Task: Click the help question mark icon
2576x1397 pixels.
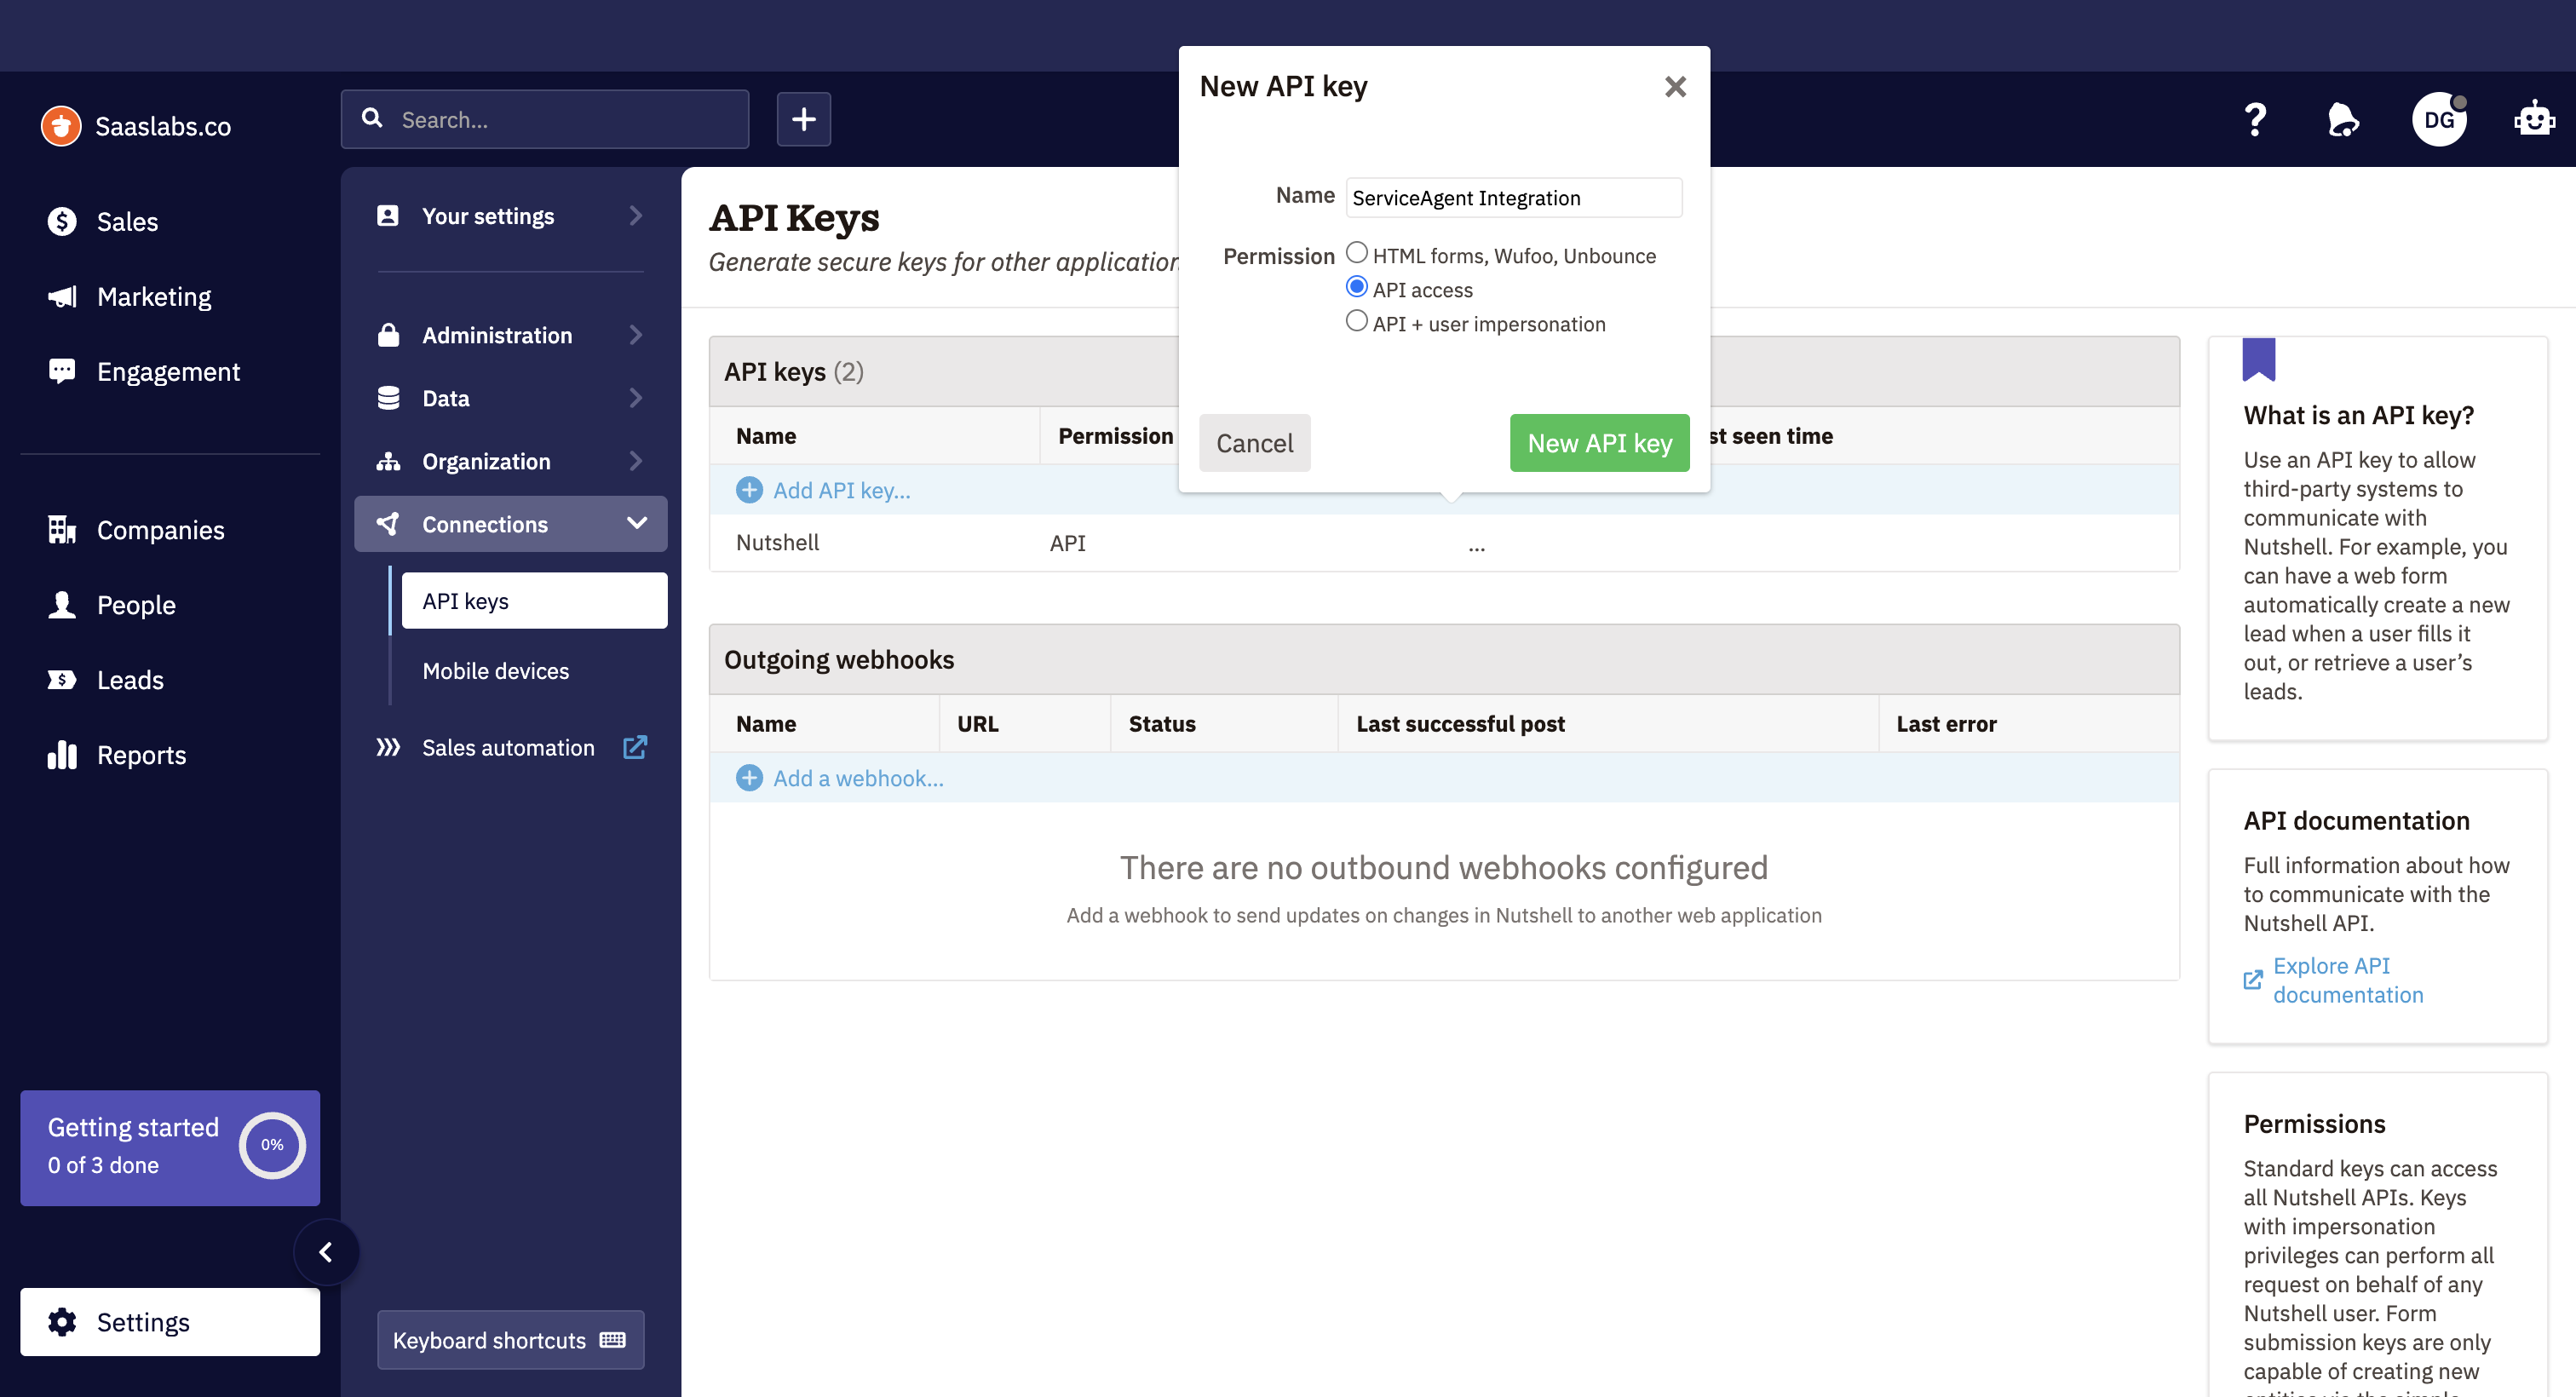Action: (2255, 120)
